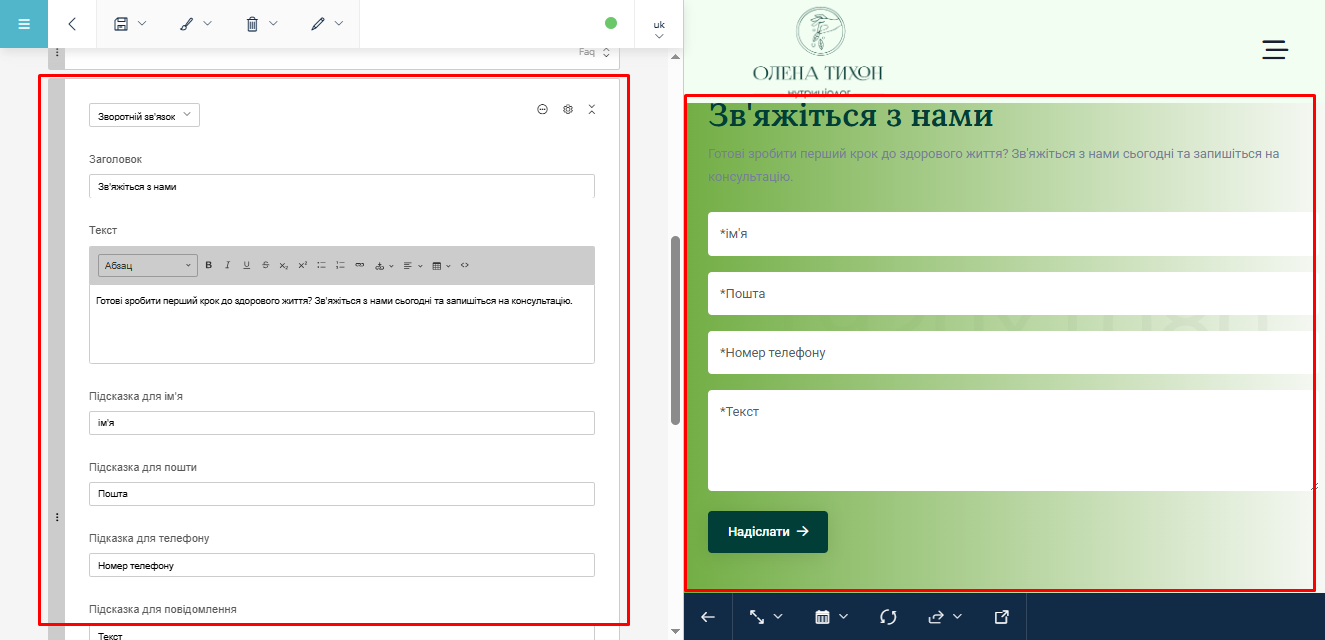Click the editor panel vertical scrollbar thumb
This screenshot has width=1325, height=640.
coord(675,330)
